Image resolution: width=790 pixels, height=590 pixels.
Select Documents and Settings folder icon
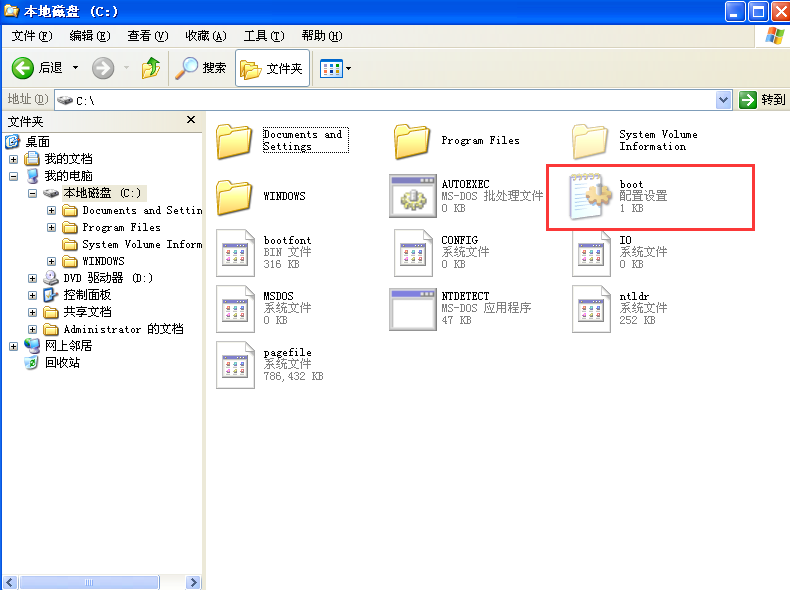point(234,142)
